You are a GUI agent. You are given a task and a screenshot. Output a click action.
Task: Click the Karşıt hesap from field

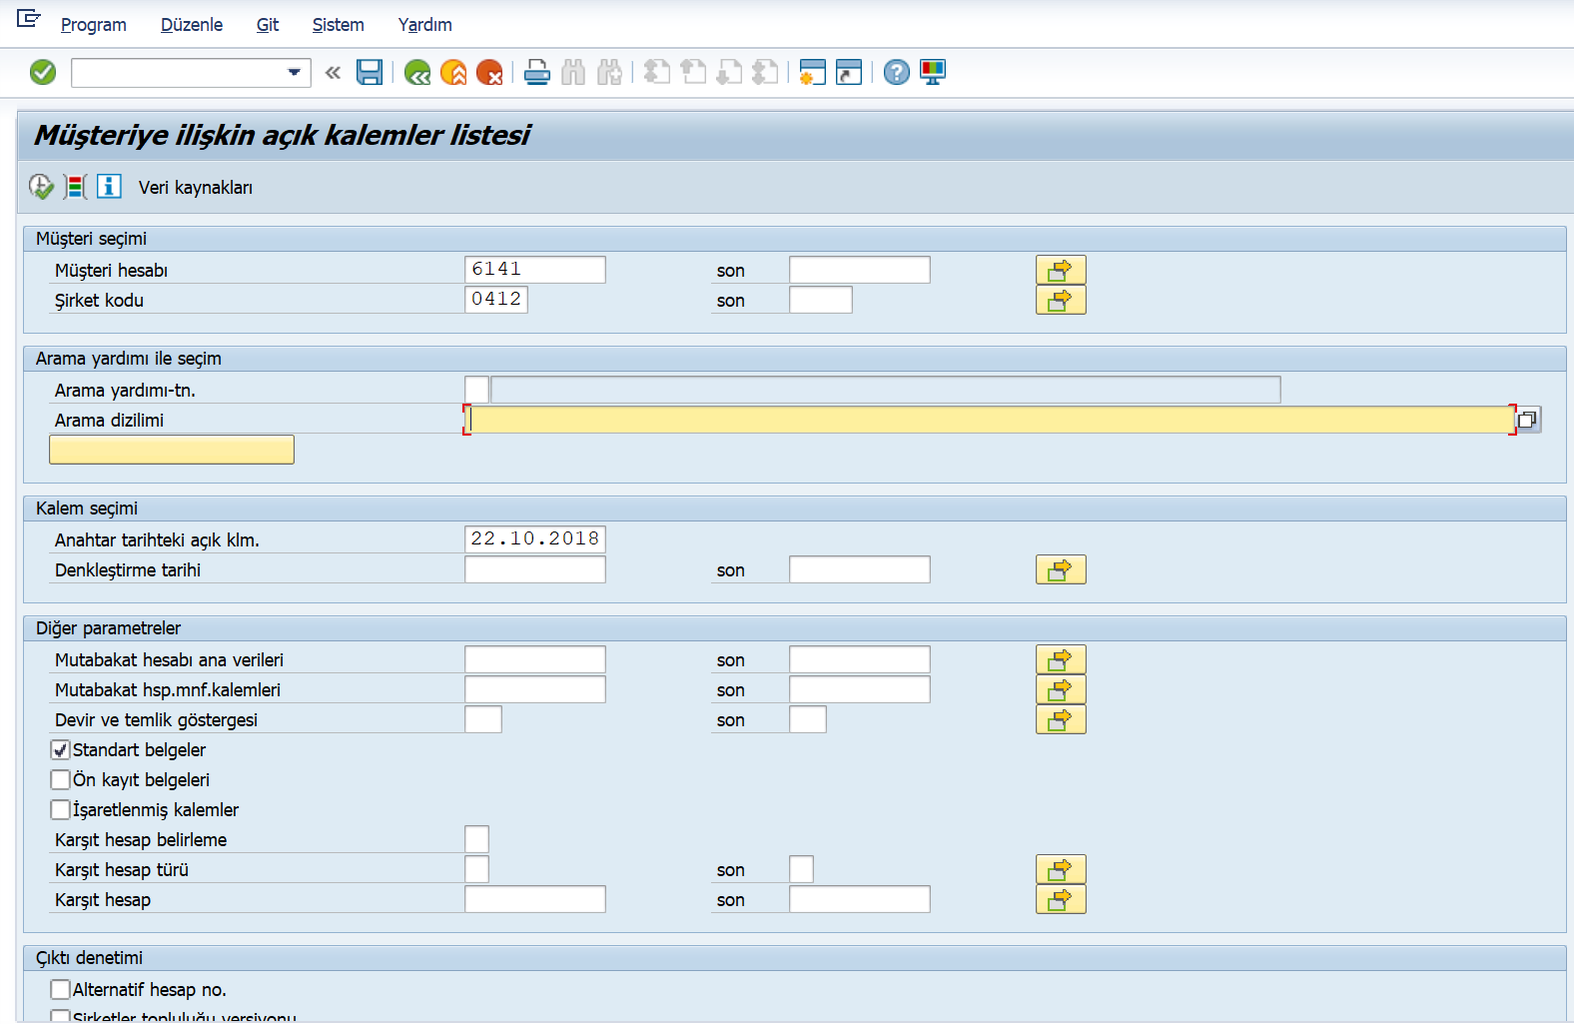(535, 900)
